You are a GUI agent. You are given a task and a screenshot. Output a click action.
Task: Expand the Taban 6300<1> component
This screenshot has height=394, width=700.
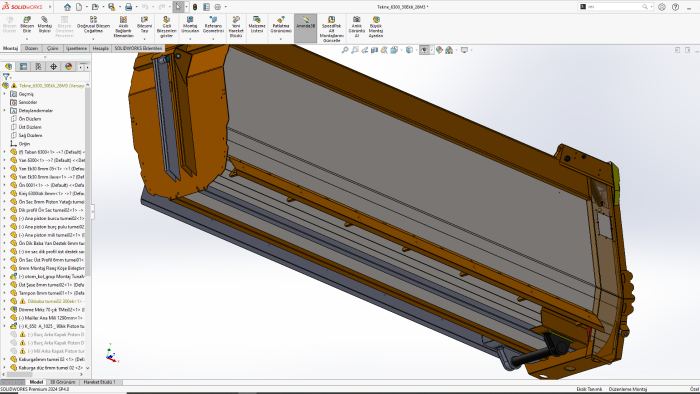point(4,152)
